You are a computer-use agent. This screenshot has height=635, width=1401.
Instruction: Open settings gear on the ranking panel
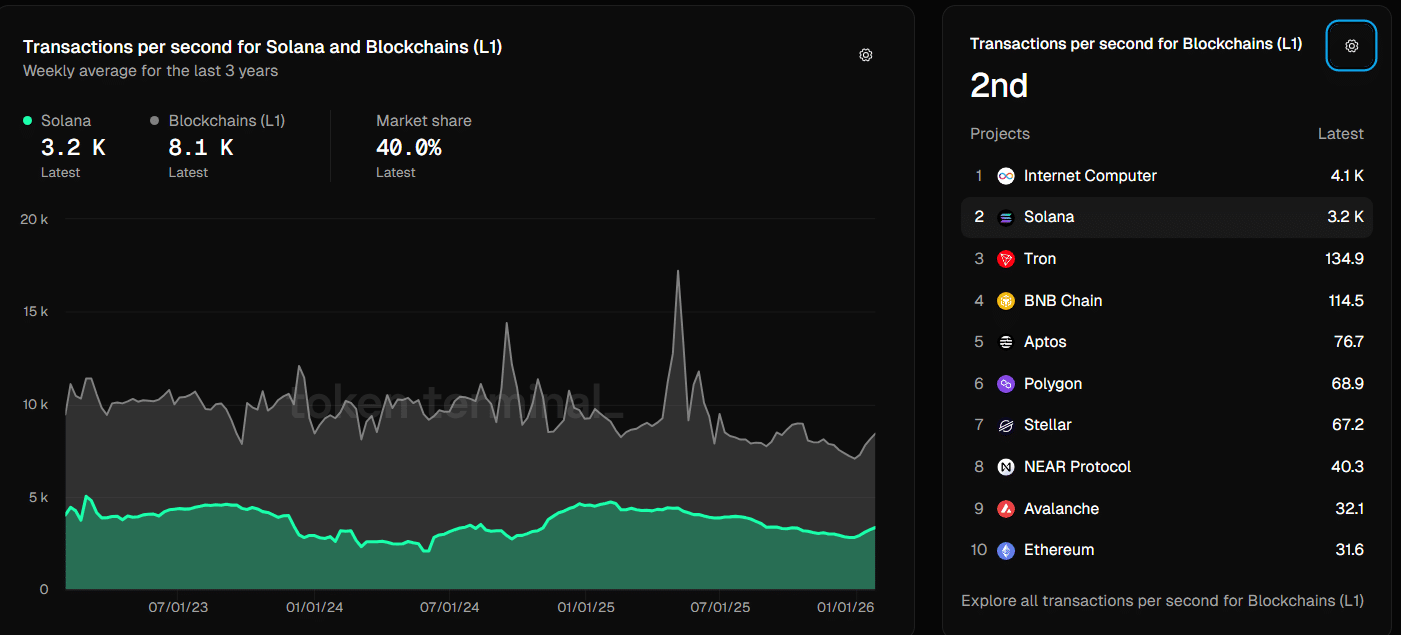click(x=1351, y=45)
